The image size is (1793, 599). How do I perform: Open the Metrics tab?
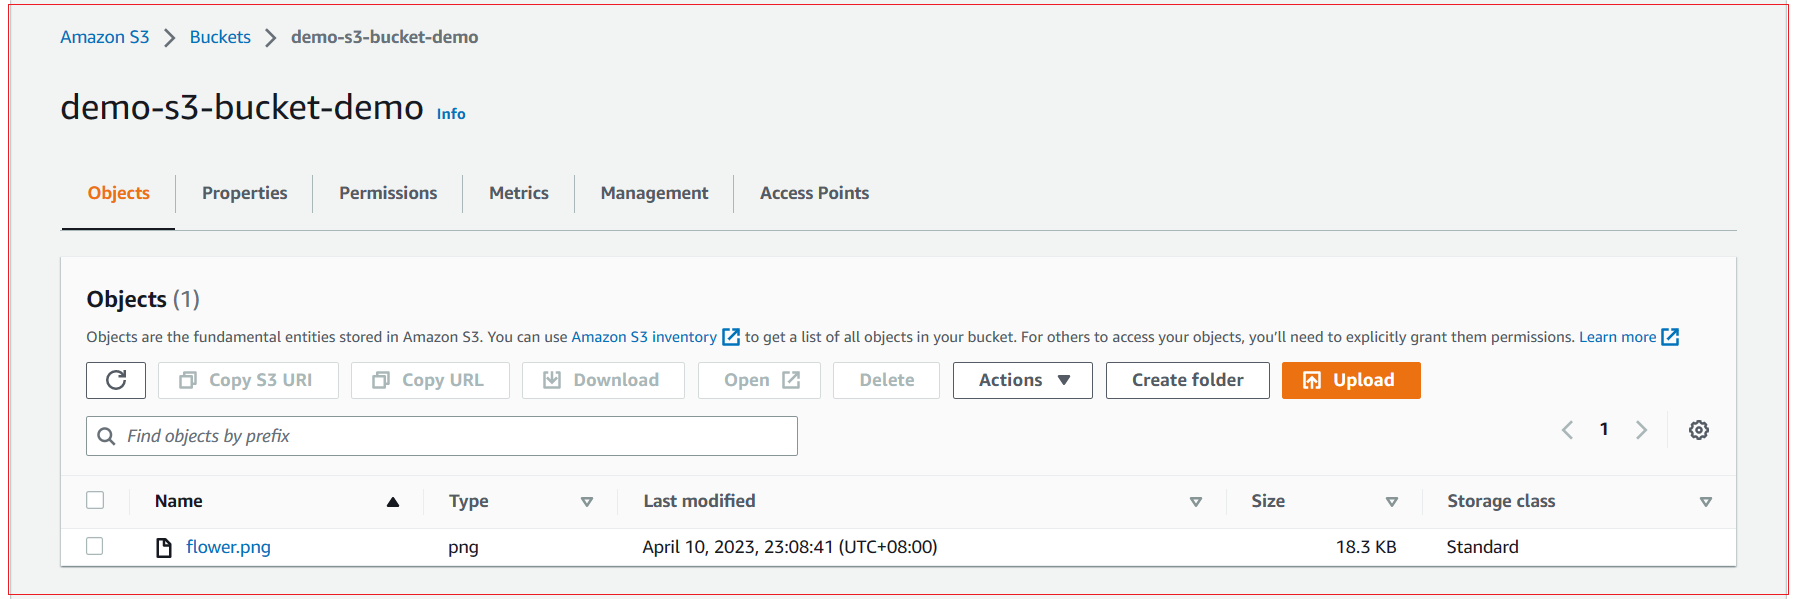(518, 193)
